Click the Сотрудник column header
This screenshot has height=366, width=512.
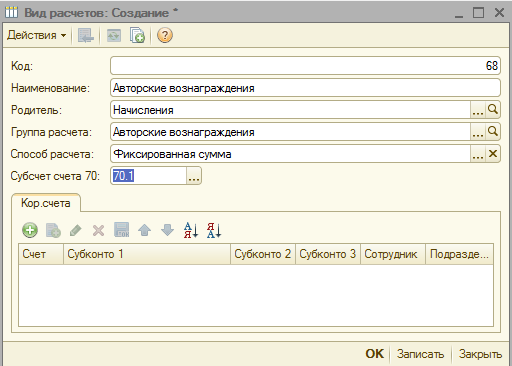tap(393, 254)
